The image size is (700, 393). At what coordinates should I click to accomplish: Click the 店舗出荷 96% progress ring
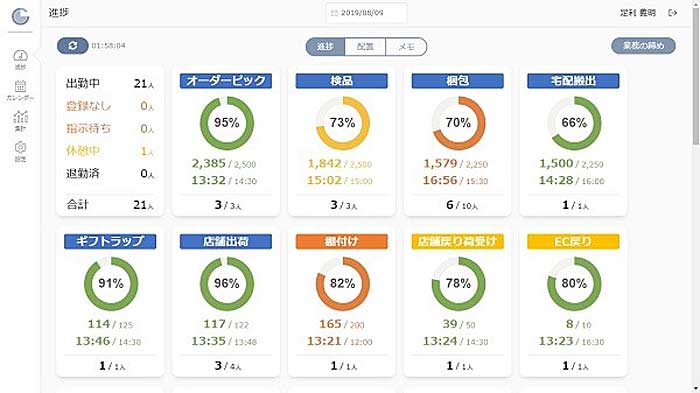[227, 284]
